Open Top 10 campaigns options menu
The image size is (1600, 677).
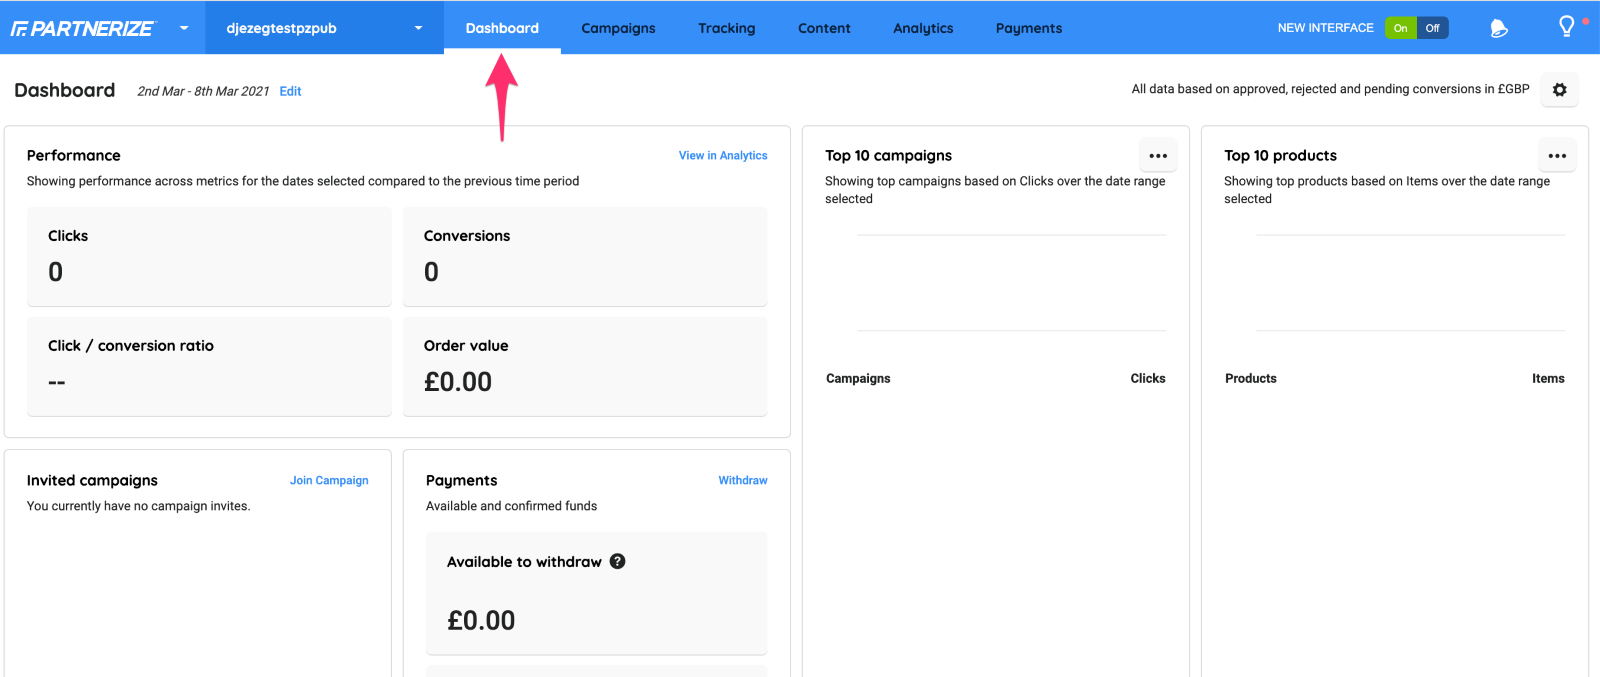coord(1158,156)
